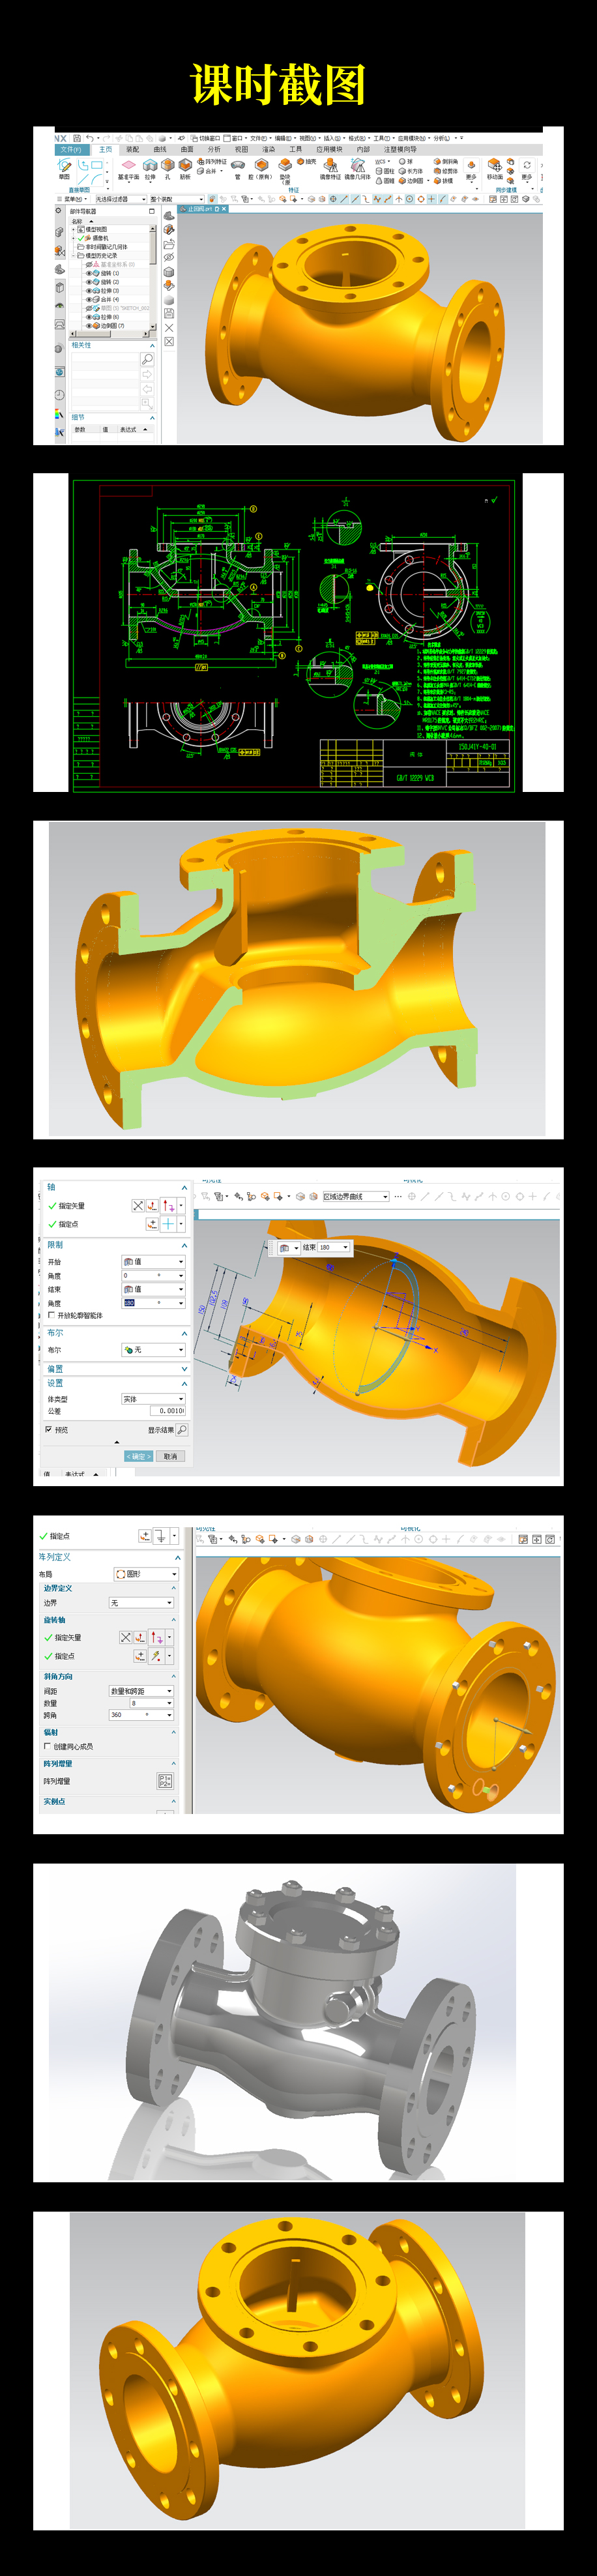
Task: Switch to the 装配 ribbon tab
Action: coord(132,149)
